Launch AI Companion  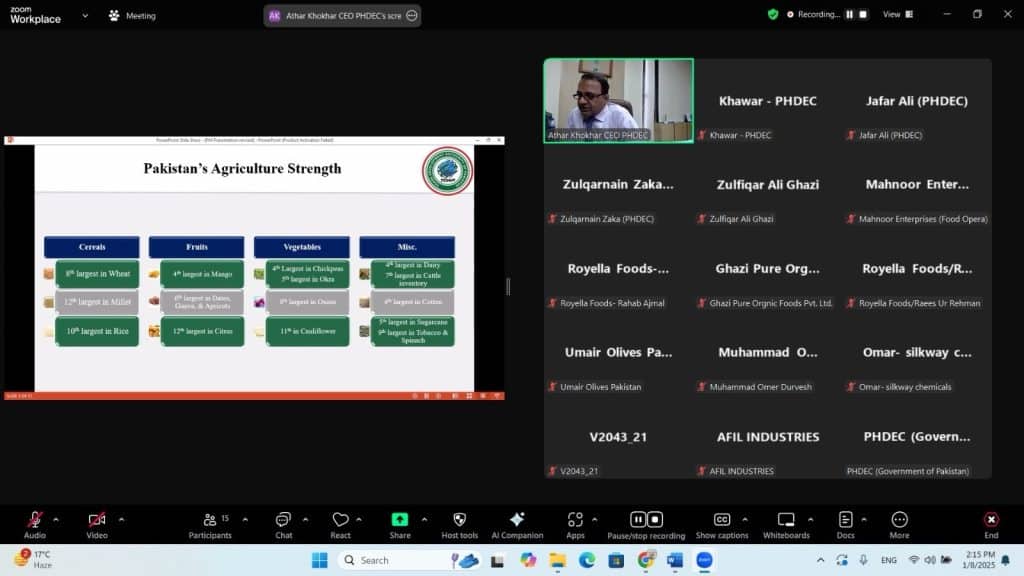click(x=517, y=520)
